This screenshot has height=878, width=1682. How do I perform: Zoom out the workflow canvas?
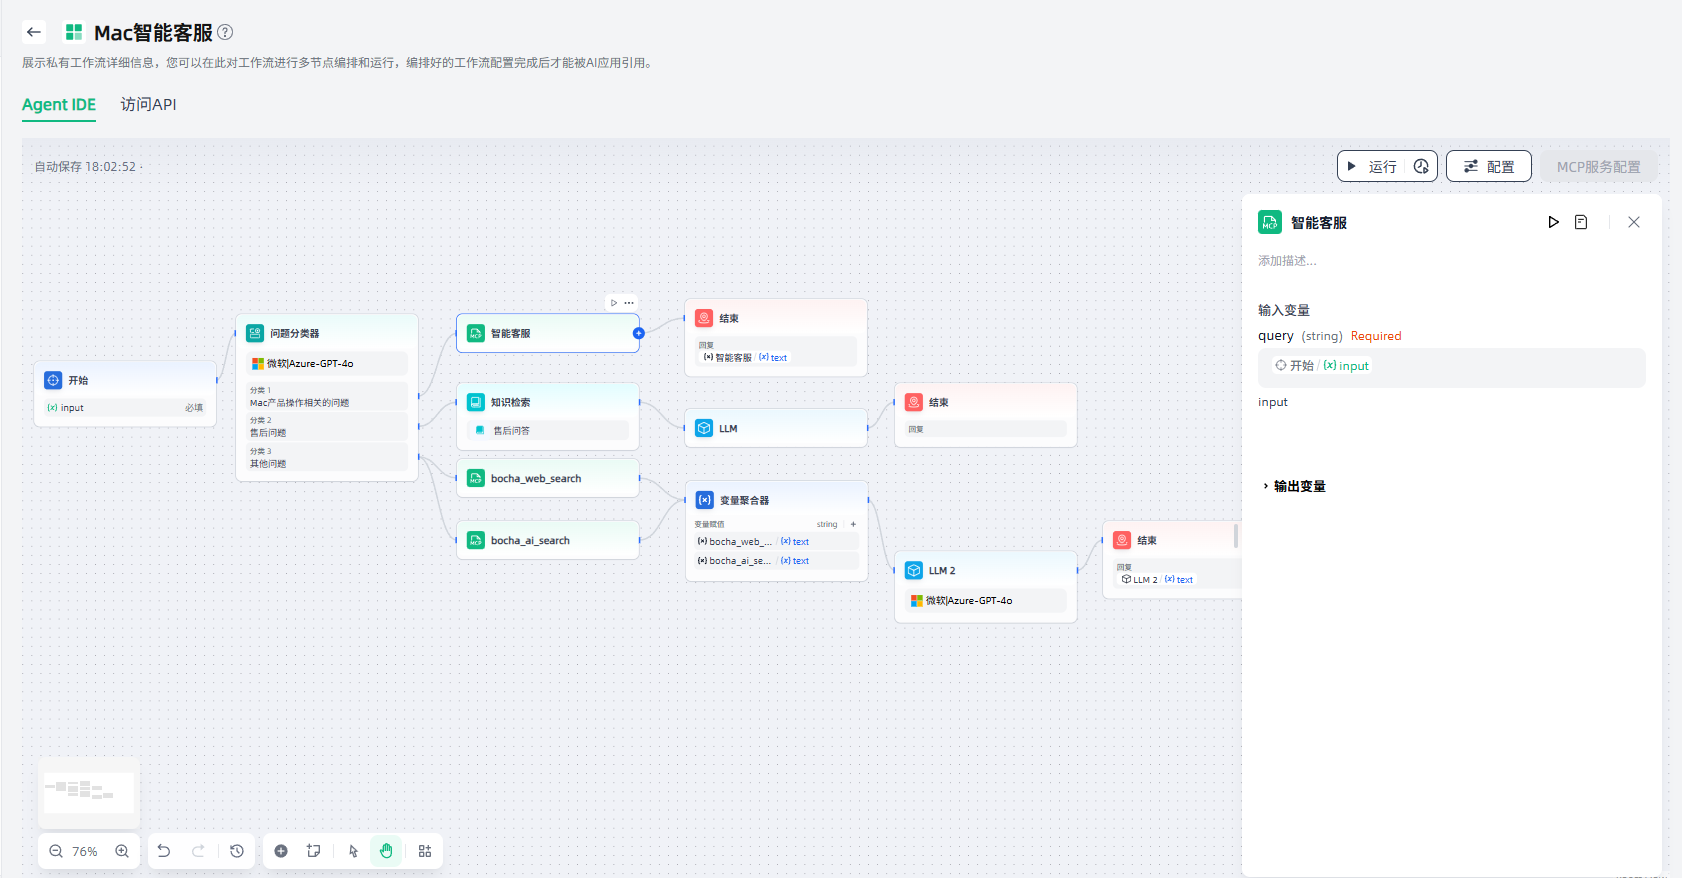(56, 851)
